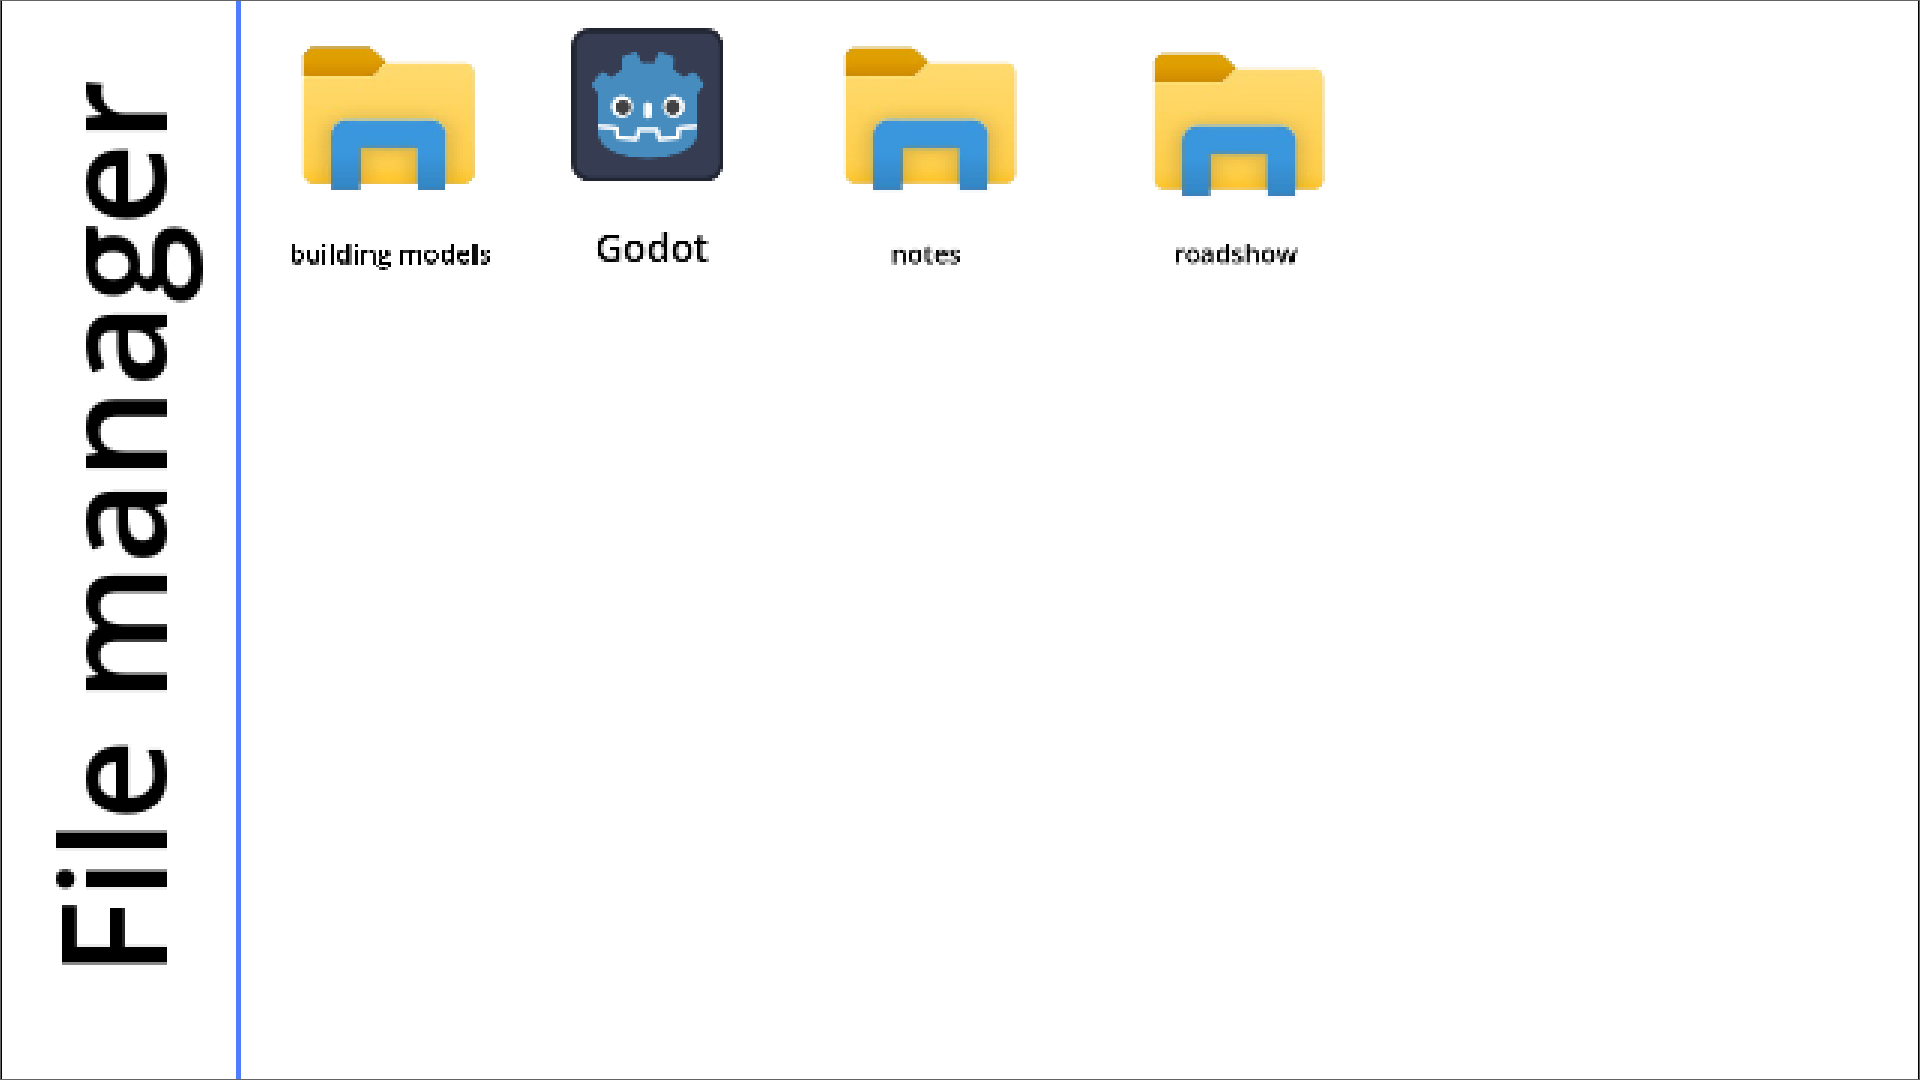Open the building models folder icon
This screenshot has height=1080, width=1920.
(389, 118)
